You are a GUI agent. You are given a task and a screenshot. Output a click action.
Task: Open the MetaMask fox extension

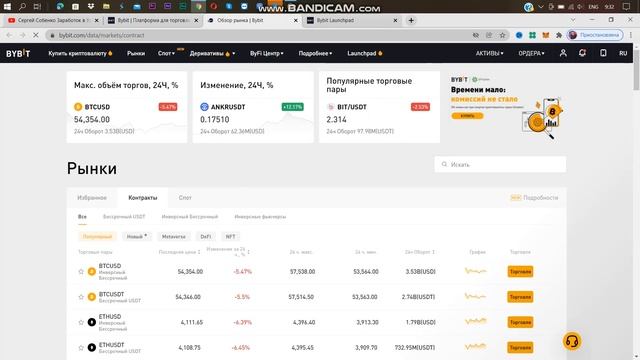coord(545,36)
